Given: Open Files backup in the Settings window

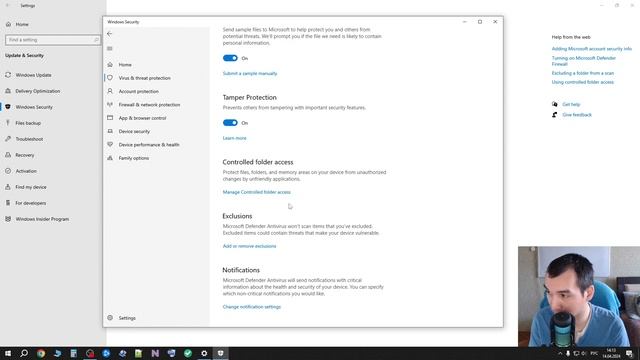Looking at the screenshot, I should click(28, 123).
